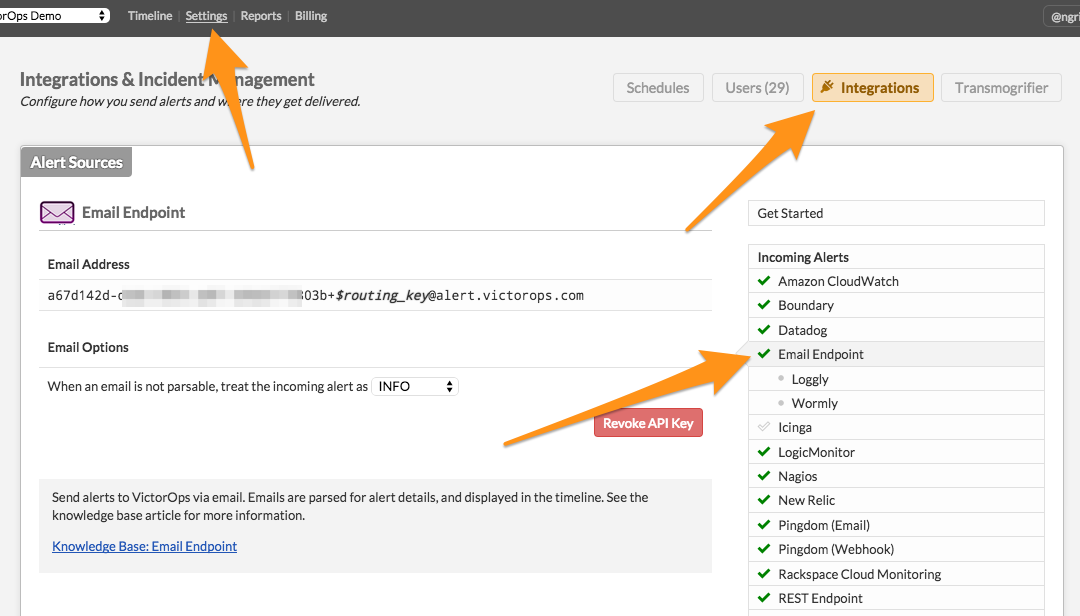Select Nagios integration

pyautogui.click(x=896, y=476)
